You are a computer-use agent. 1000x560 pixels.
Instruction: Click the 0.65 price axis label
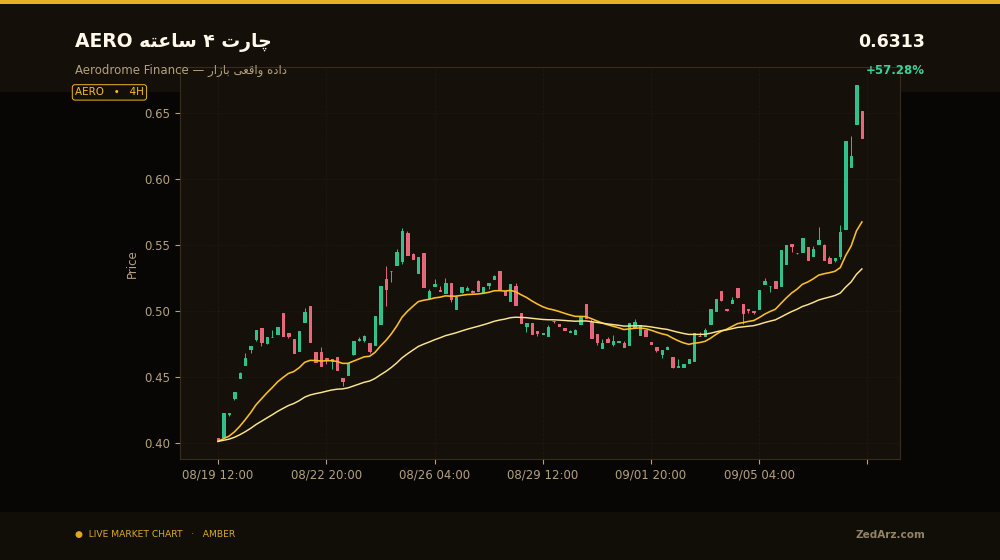tap(158, 114)
